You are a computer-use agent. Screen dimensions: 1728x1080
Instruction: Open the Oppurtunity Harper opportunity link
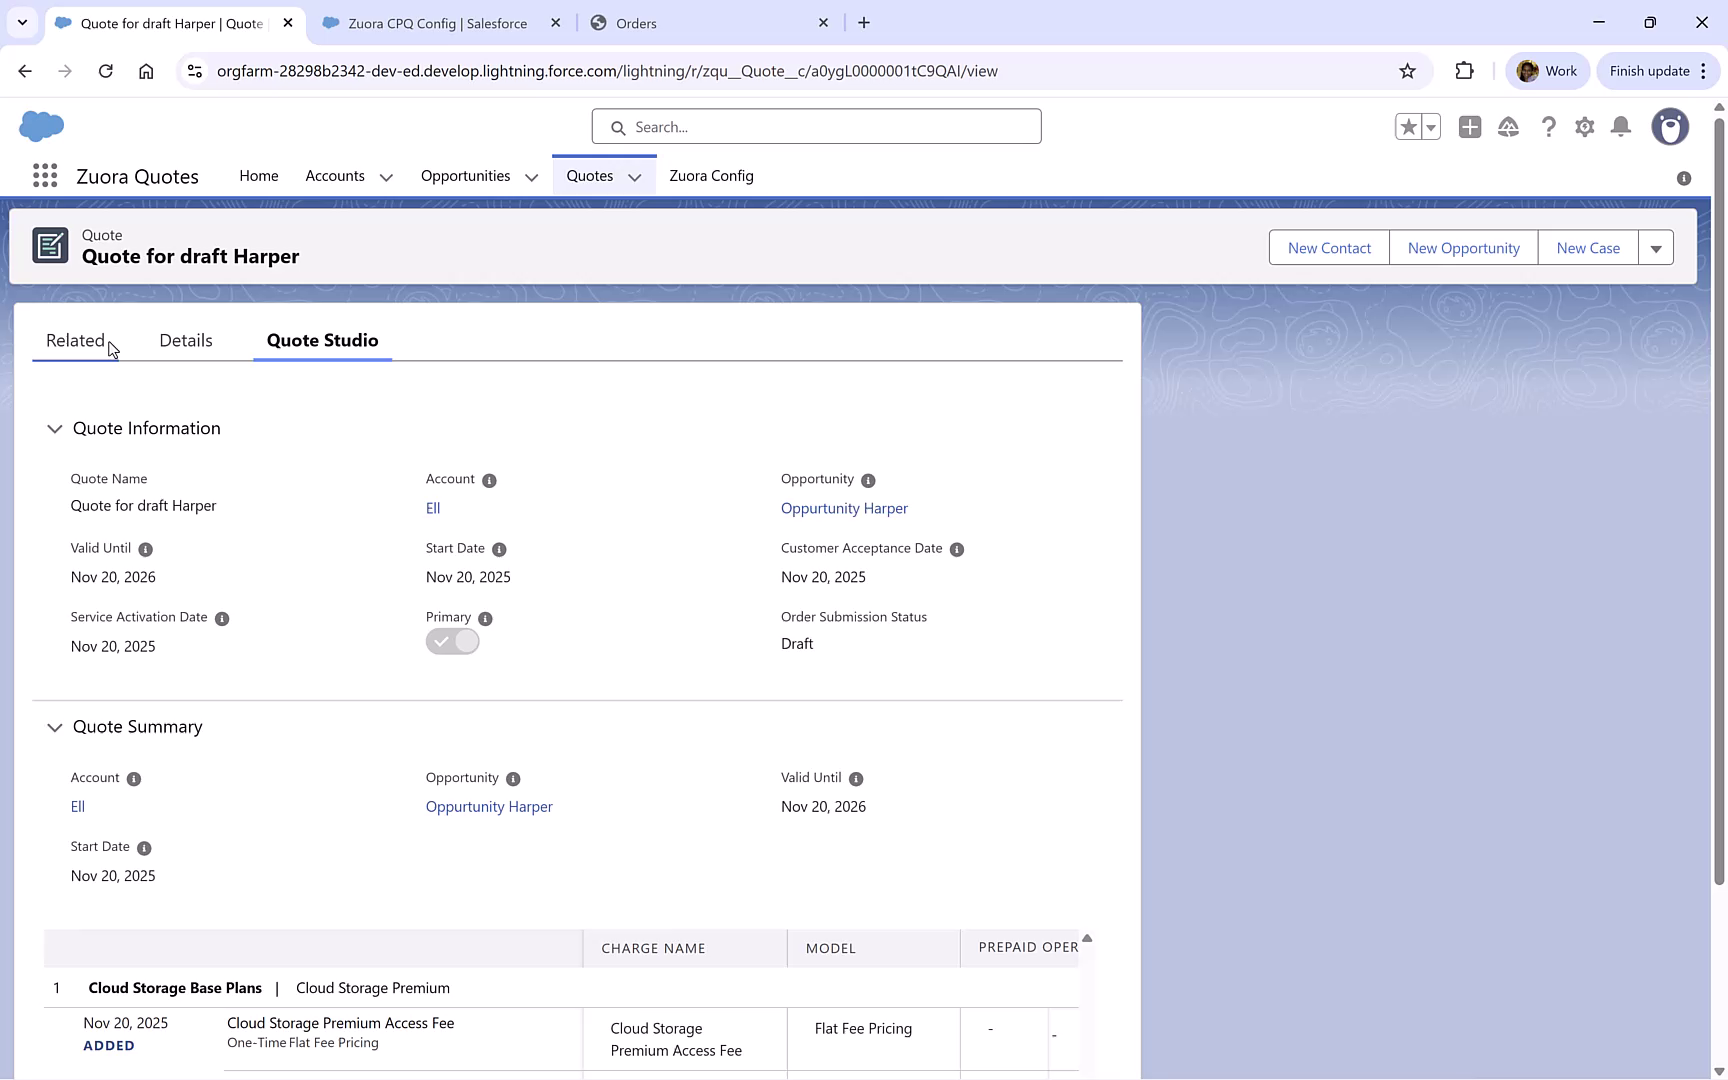tap(843, 508)
